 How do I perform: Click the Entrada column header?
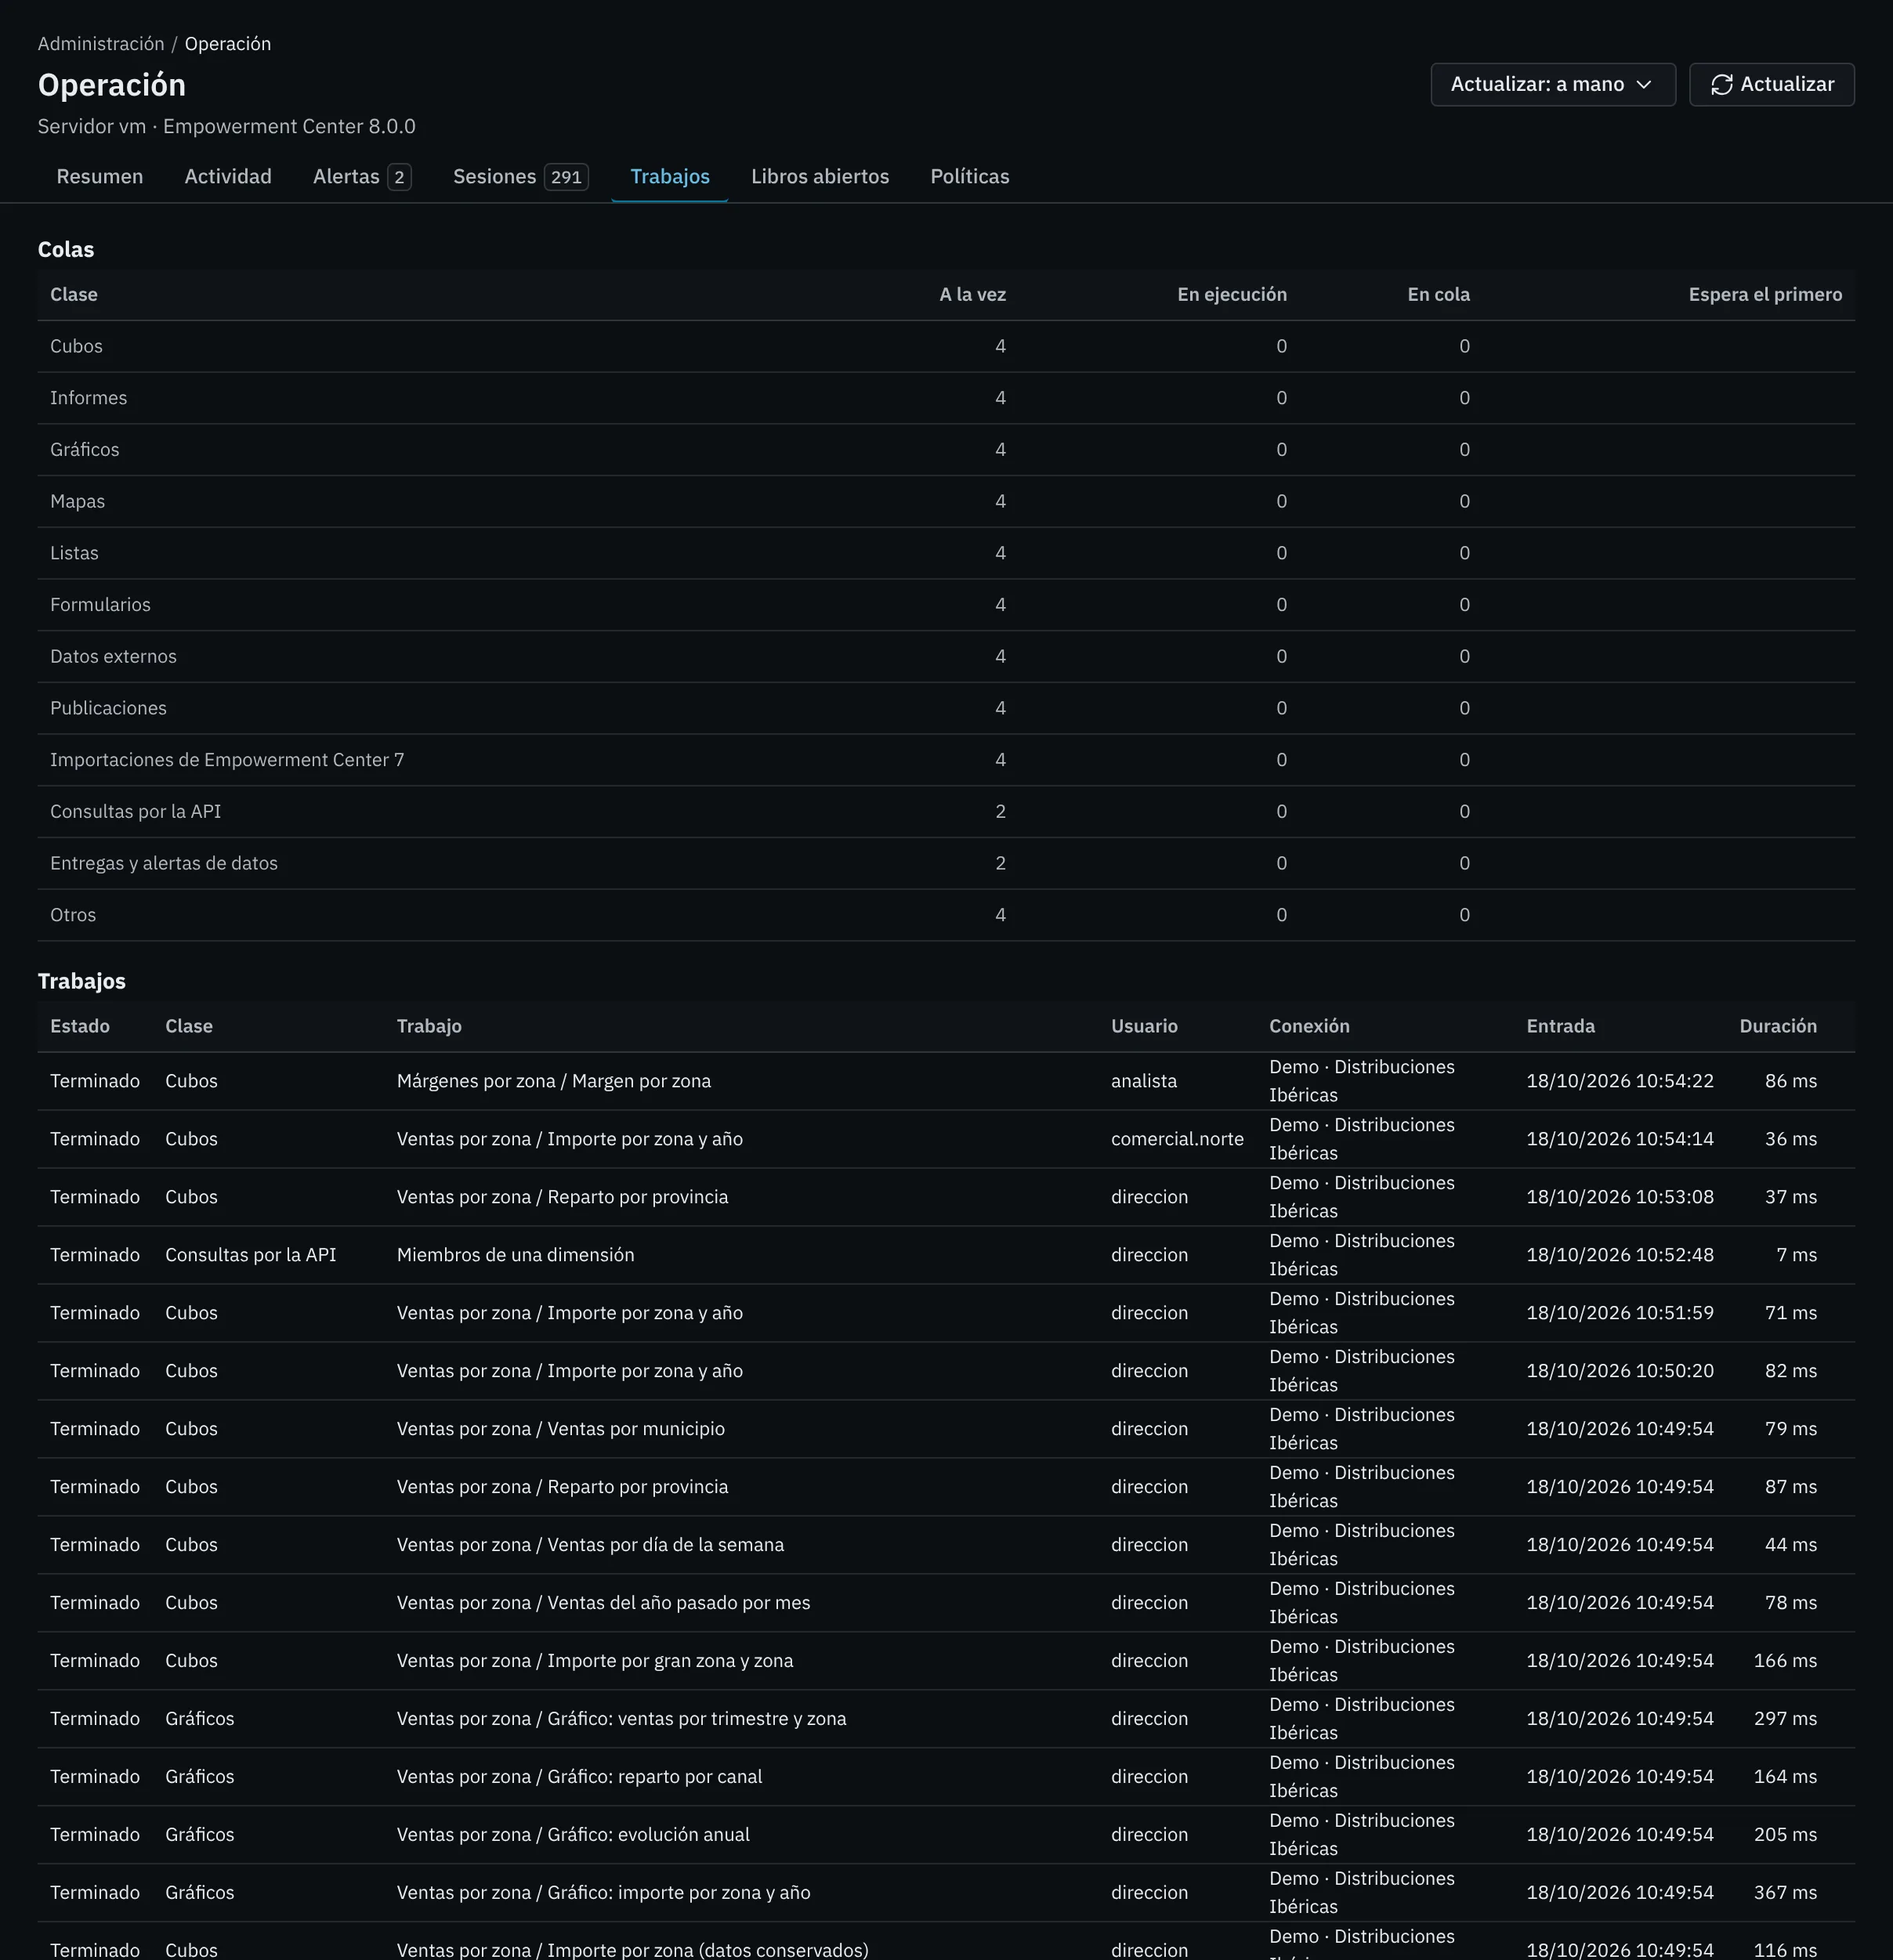click(x=1560, y=1027)
